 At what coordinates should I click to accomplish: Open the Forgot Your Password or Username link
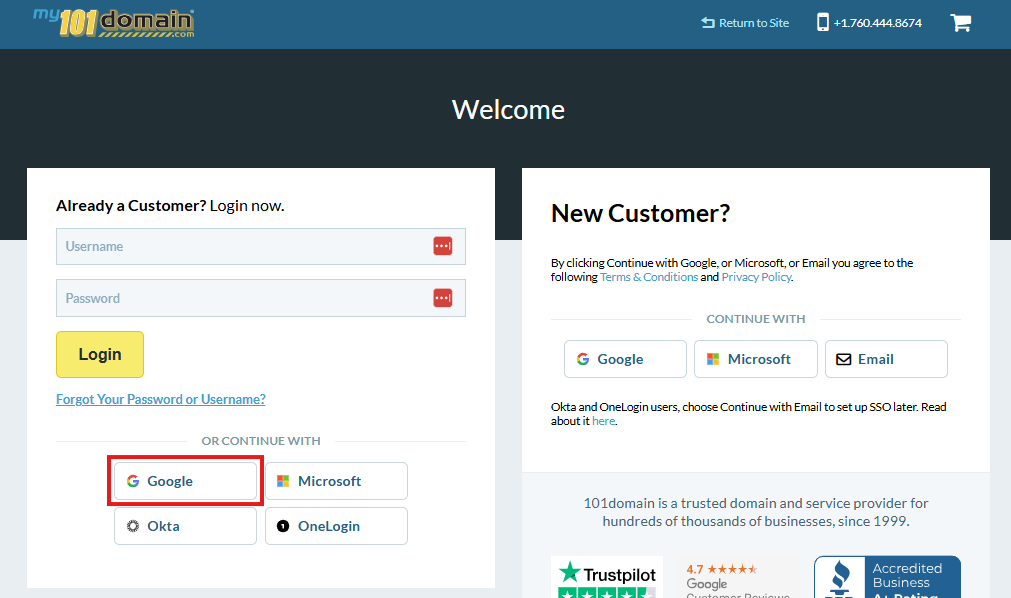(x=160, y=398)
